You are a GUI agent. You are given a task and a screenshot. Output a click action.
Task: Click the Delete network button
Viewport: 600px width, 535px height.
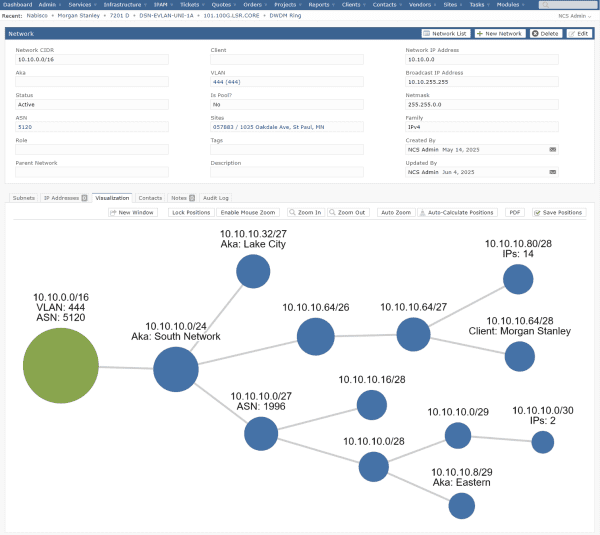point(545,34)
